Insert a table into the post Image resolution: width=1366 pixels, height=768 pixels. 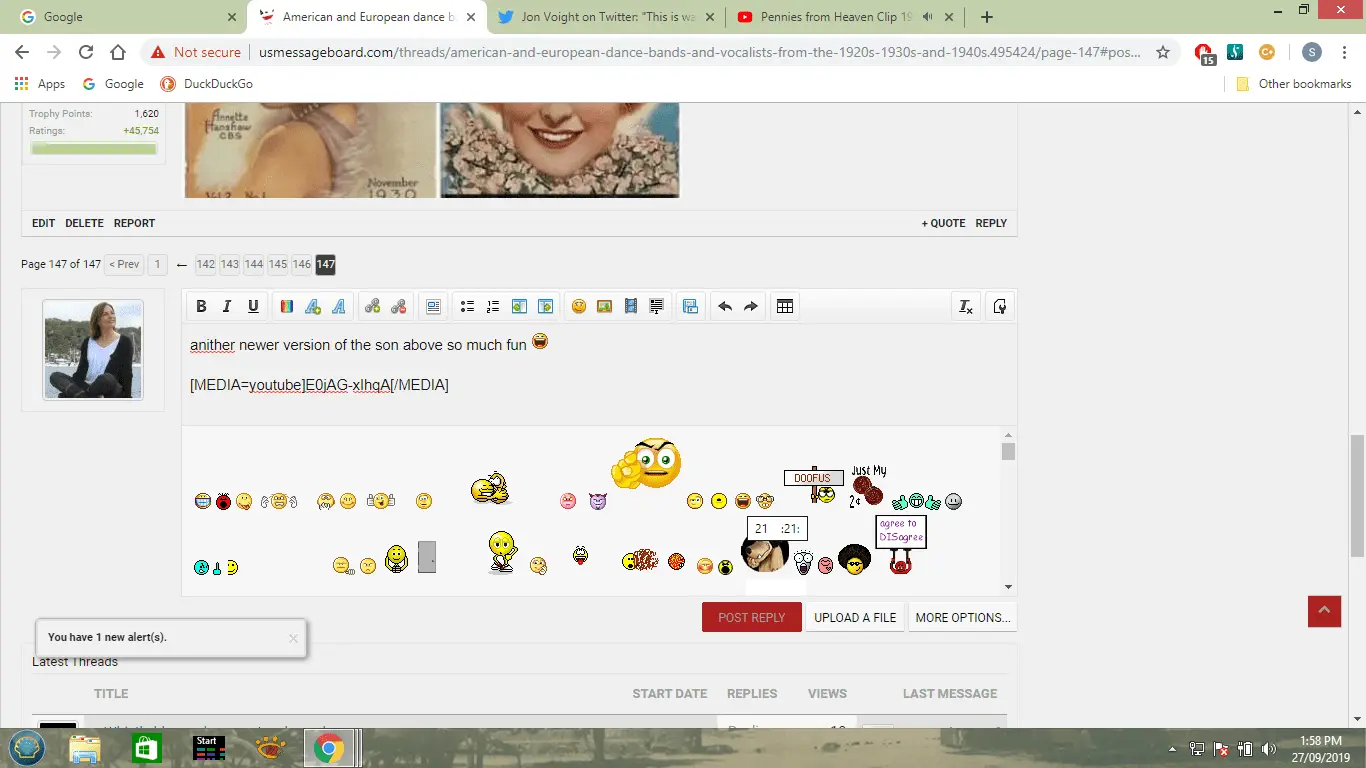pos(785,307)
